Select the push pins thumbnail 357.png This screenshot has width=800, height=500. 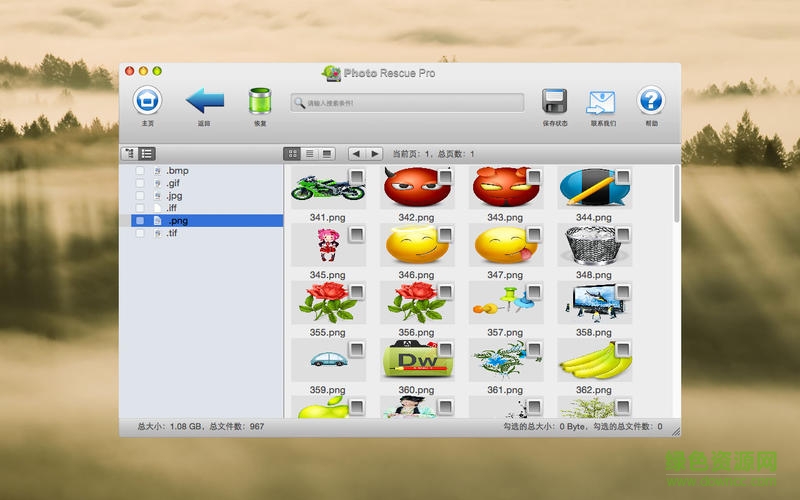pos(505,303)
